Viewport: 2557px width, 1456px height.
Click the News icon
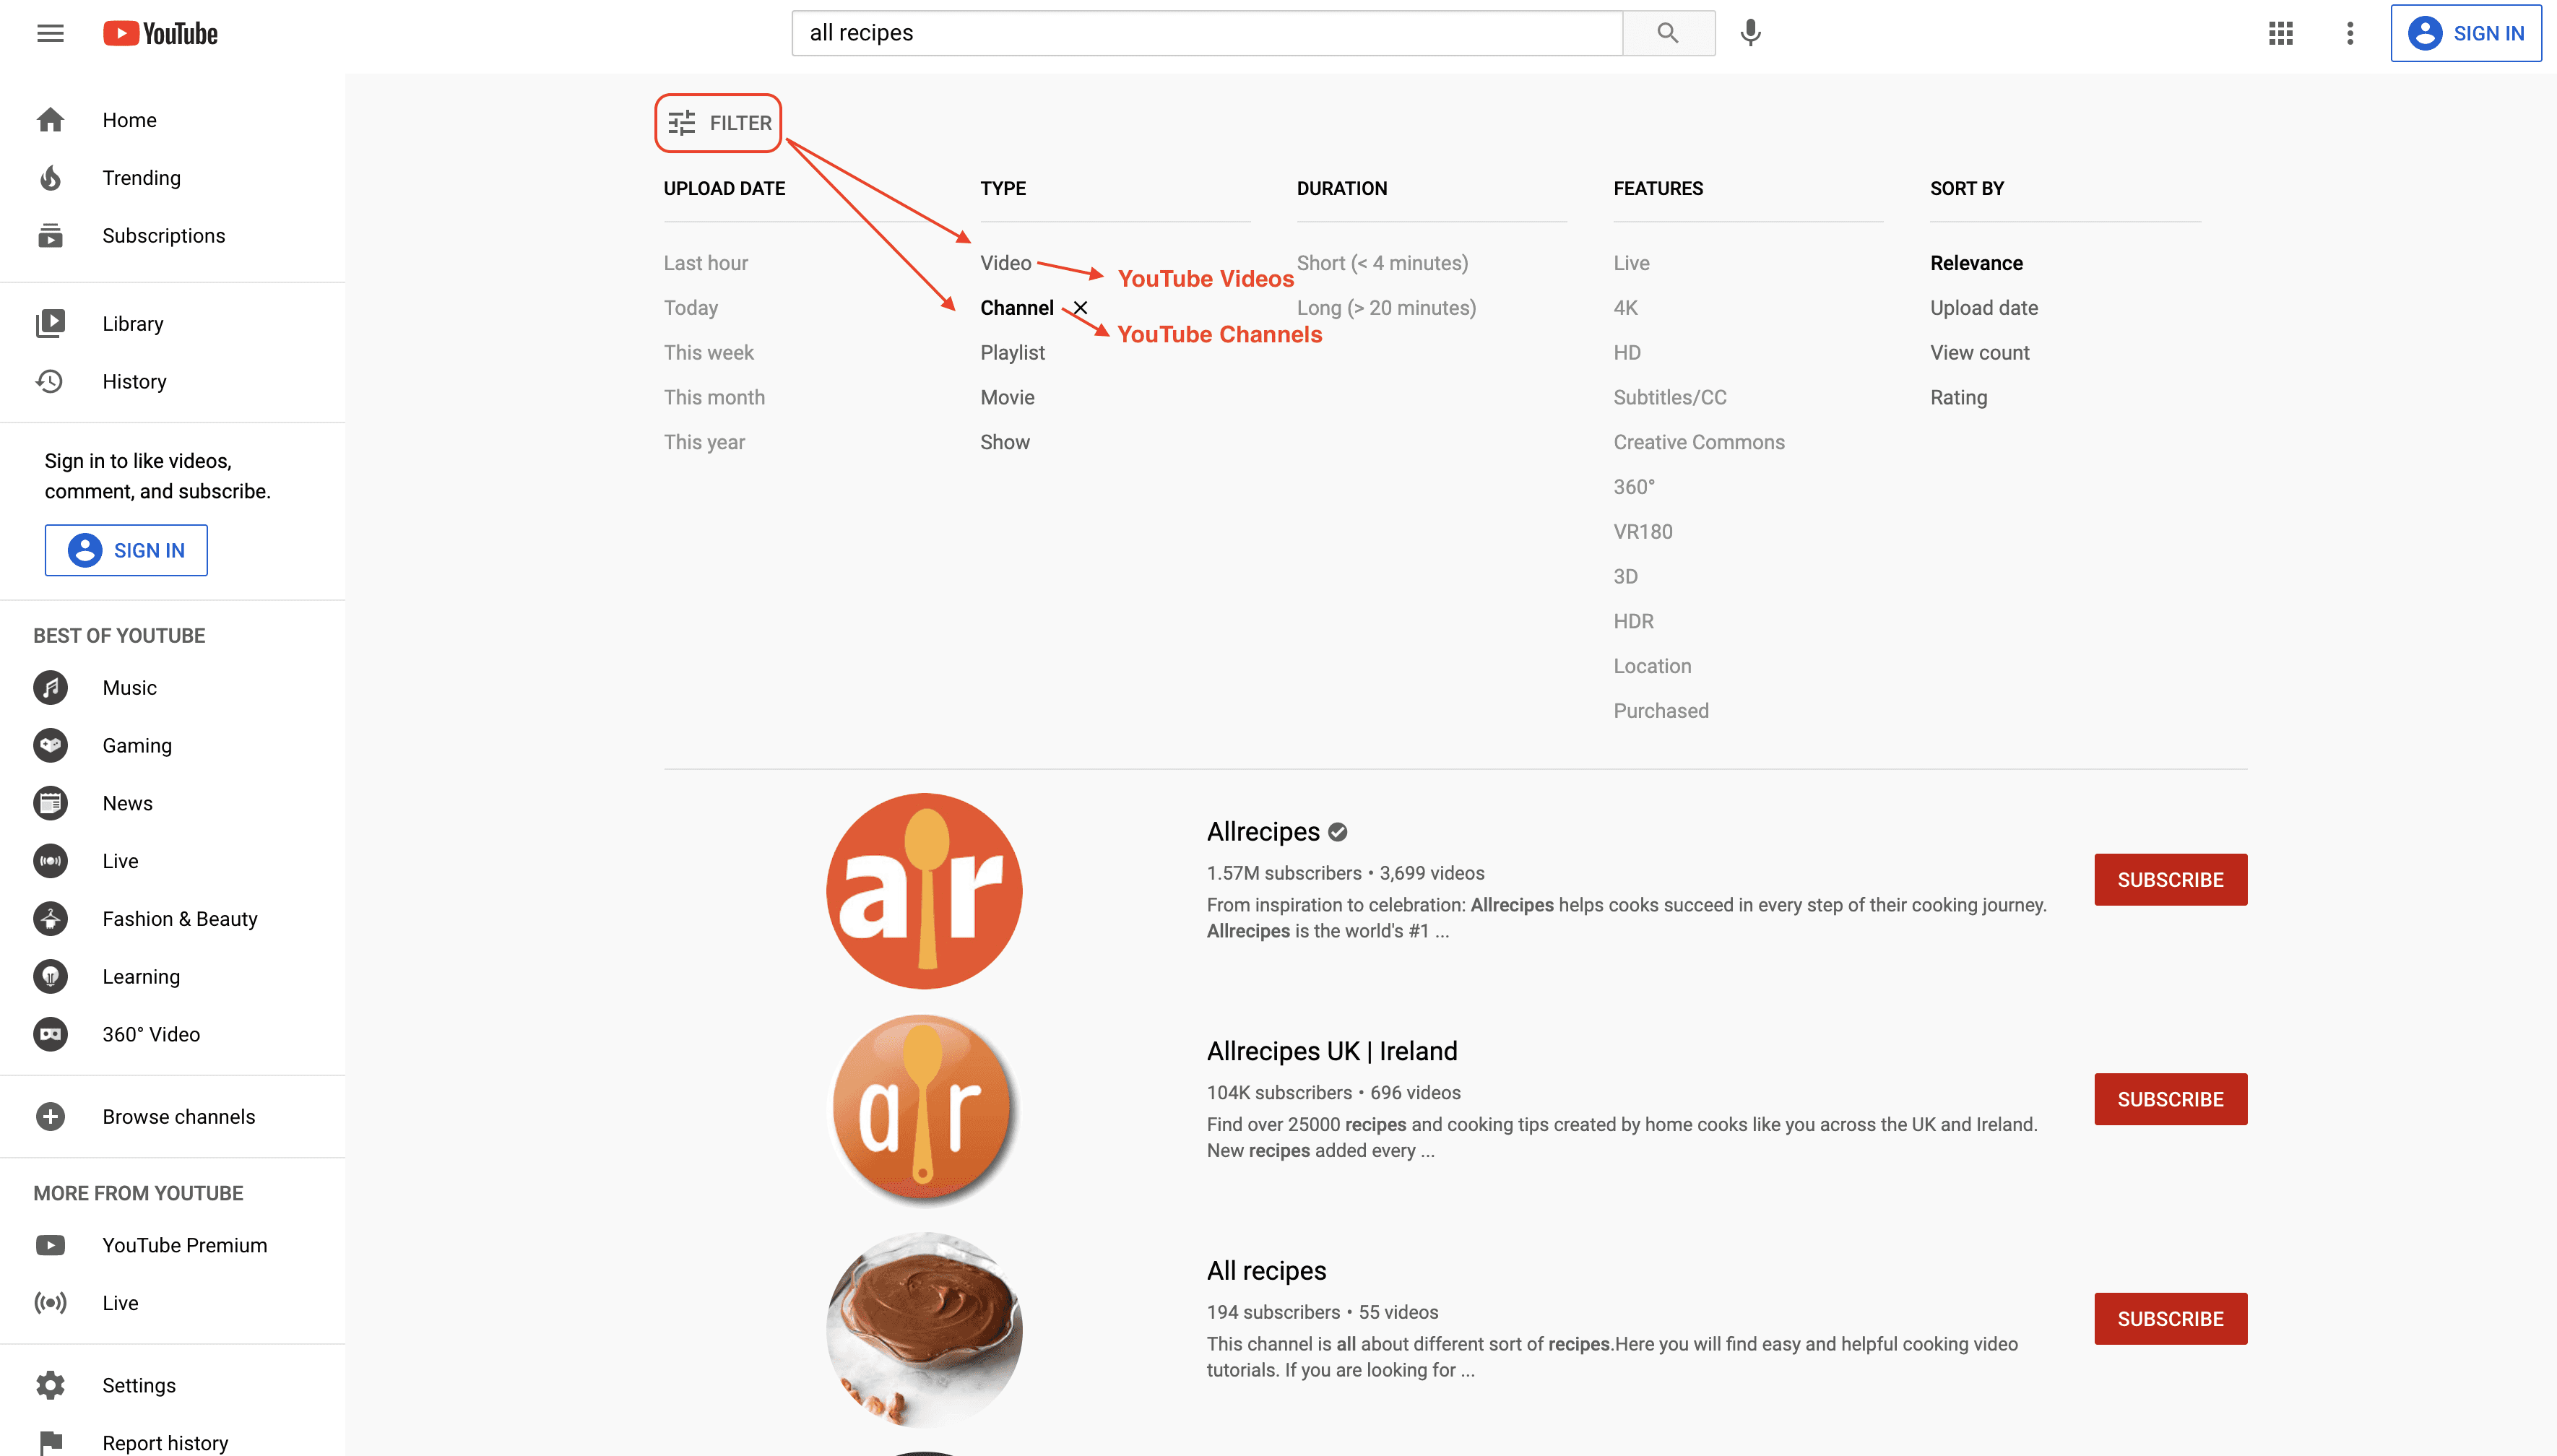pos(50,803)
